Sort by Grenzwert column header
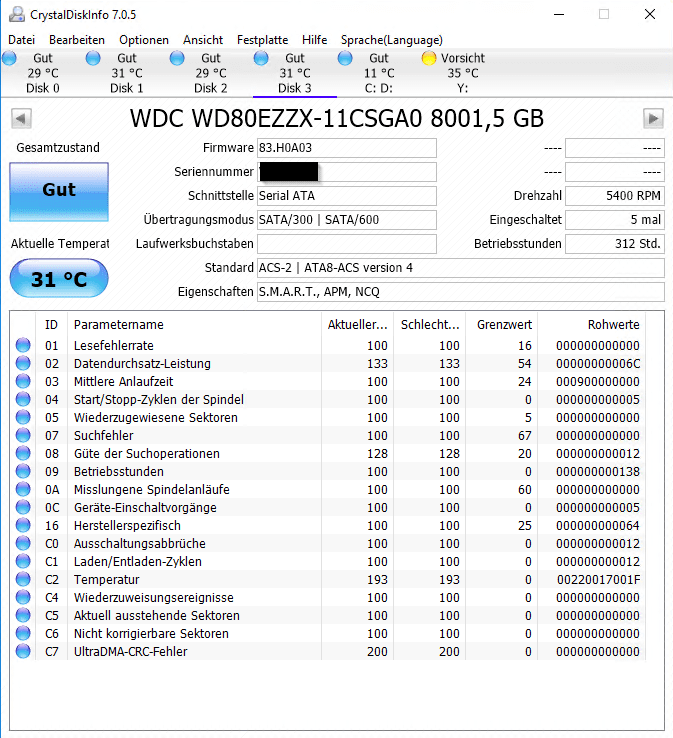This screenshot has height=738, width=673. click(502, 324)
